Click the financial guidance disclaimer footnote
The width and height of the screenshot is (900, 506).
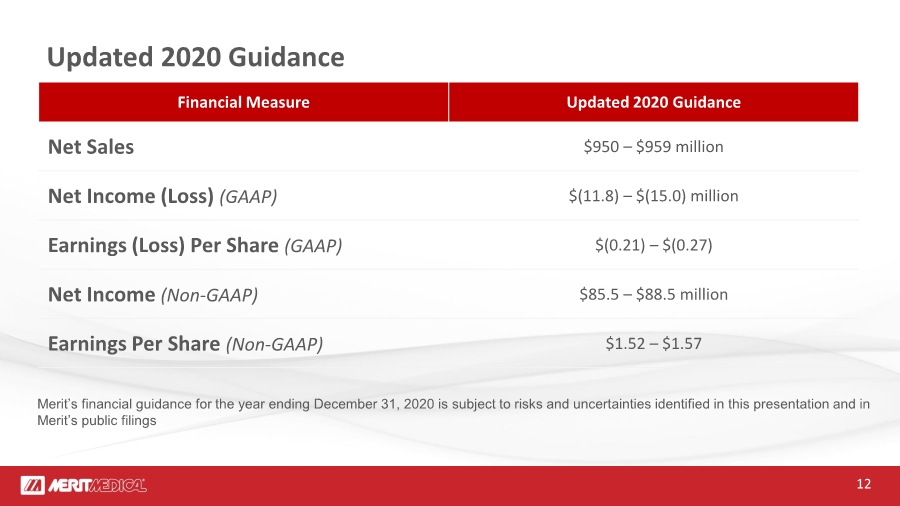click(453, 412)
